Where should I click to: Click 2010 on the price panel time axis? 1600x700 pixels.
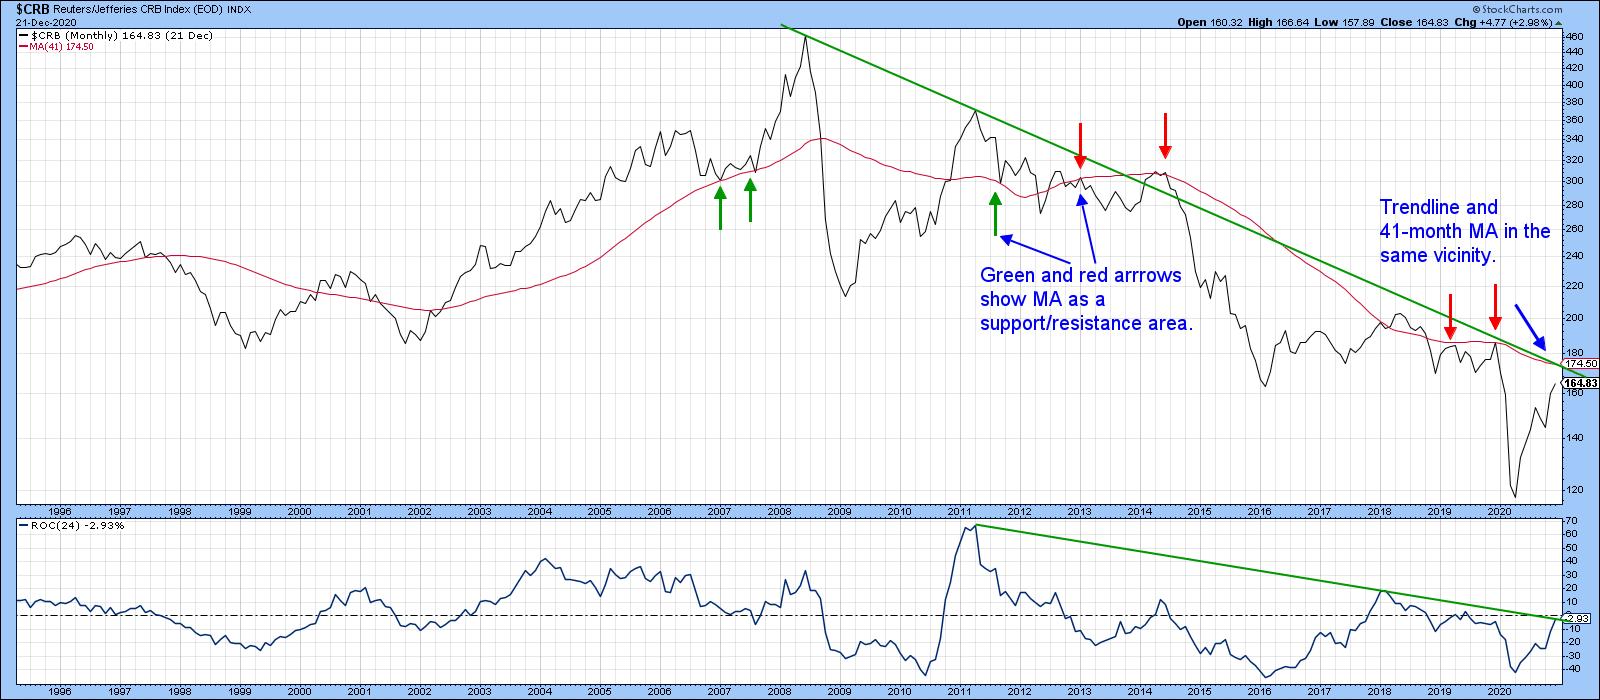(x=900, y=511)
